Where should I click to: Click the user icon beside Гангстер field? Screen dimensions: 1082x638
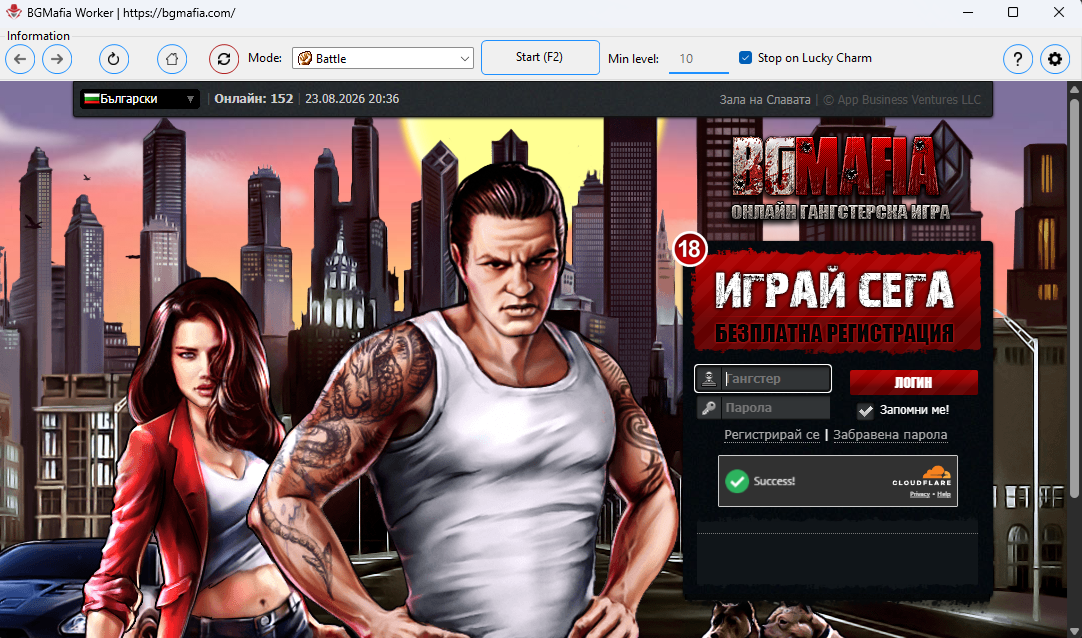[x=709, y=379]
